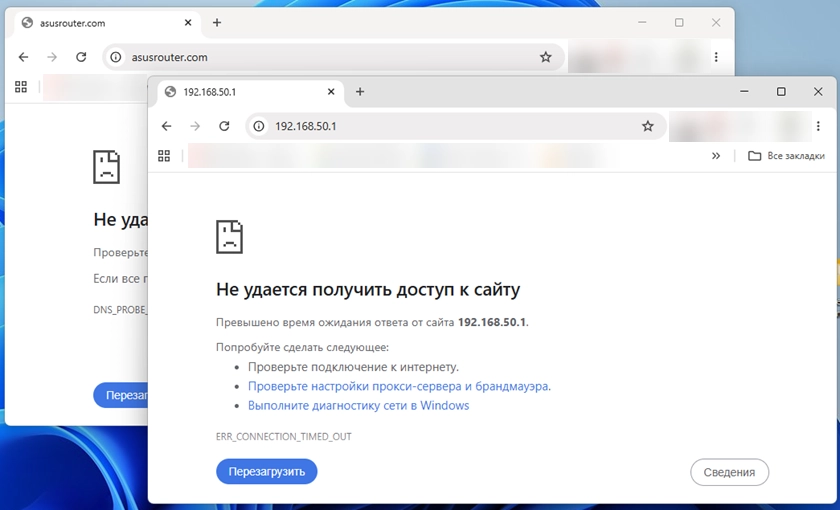
Task: Close the asusrouter.com tab
Action: [188, 22]
